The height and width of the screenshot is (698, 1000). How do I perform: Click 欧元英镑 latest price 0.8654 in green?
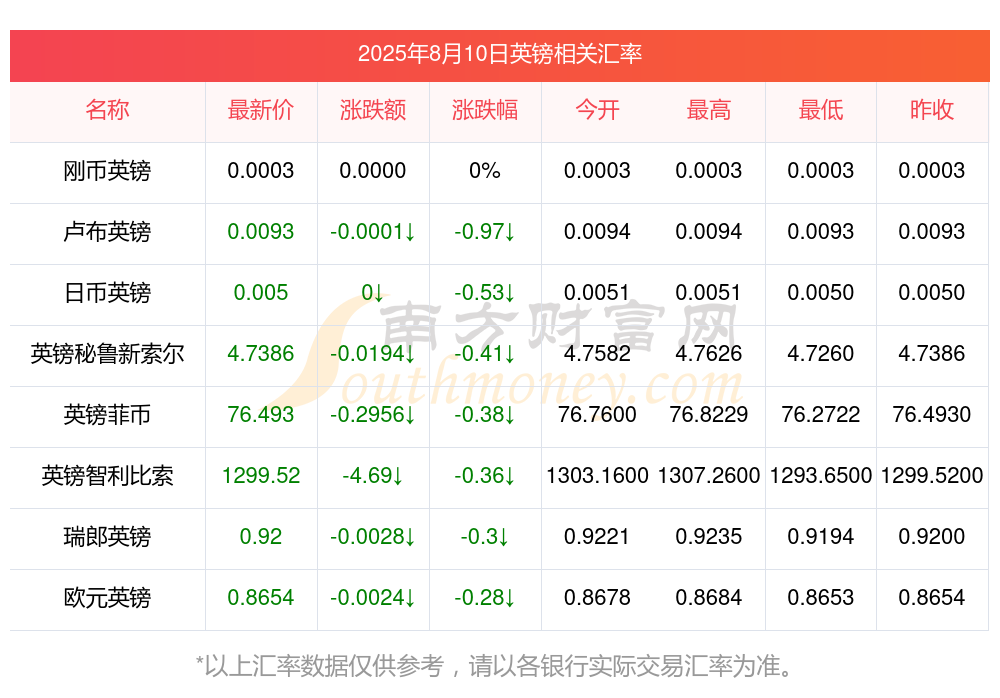tap(261, 598)
